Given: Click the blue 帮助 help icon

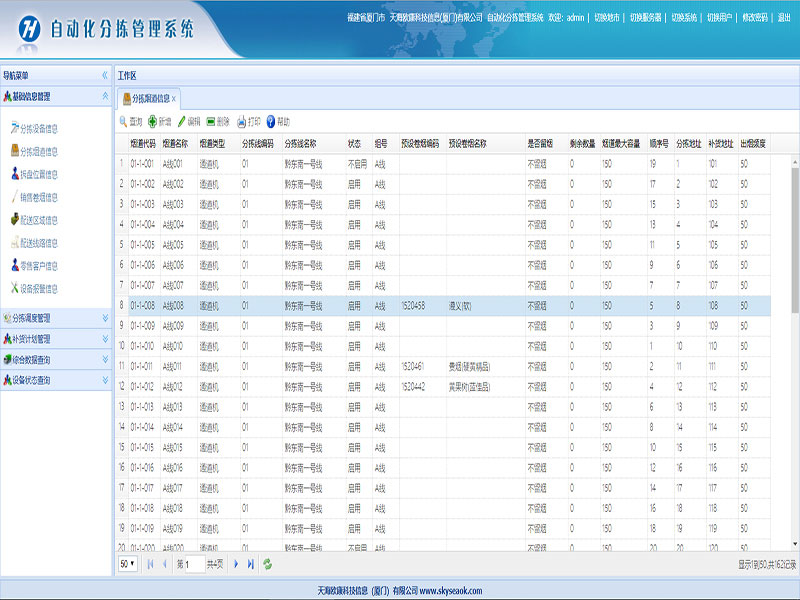Looking at the screenshot, I should 271,121.
